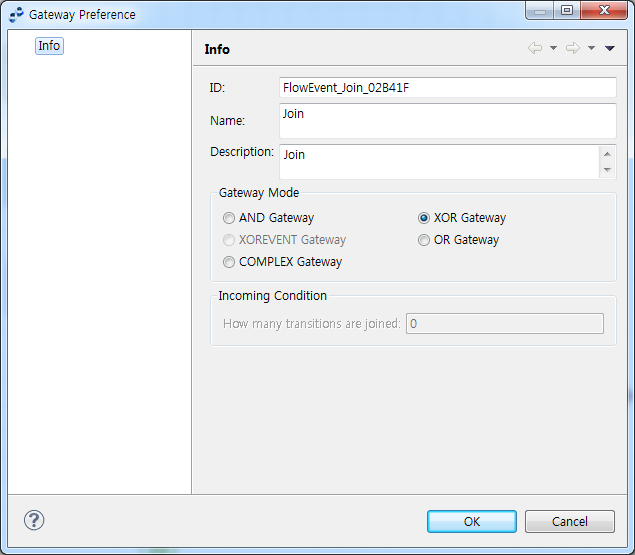This screenshot has height=555, width=635.
Task: Select the Info item in the left tree
Action: click(x=49, y=46)
